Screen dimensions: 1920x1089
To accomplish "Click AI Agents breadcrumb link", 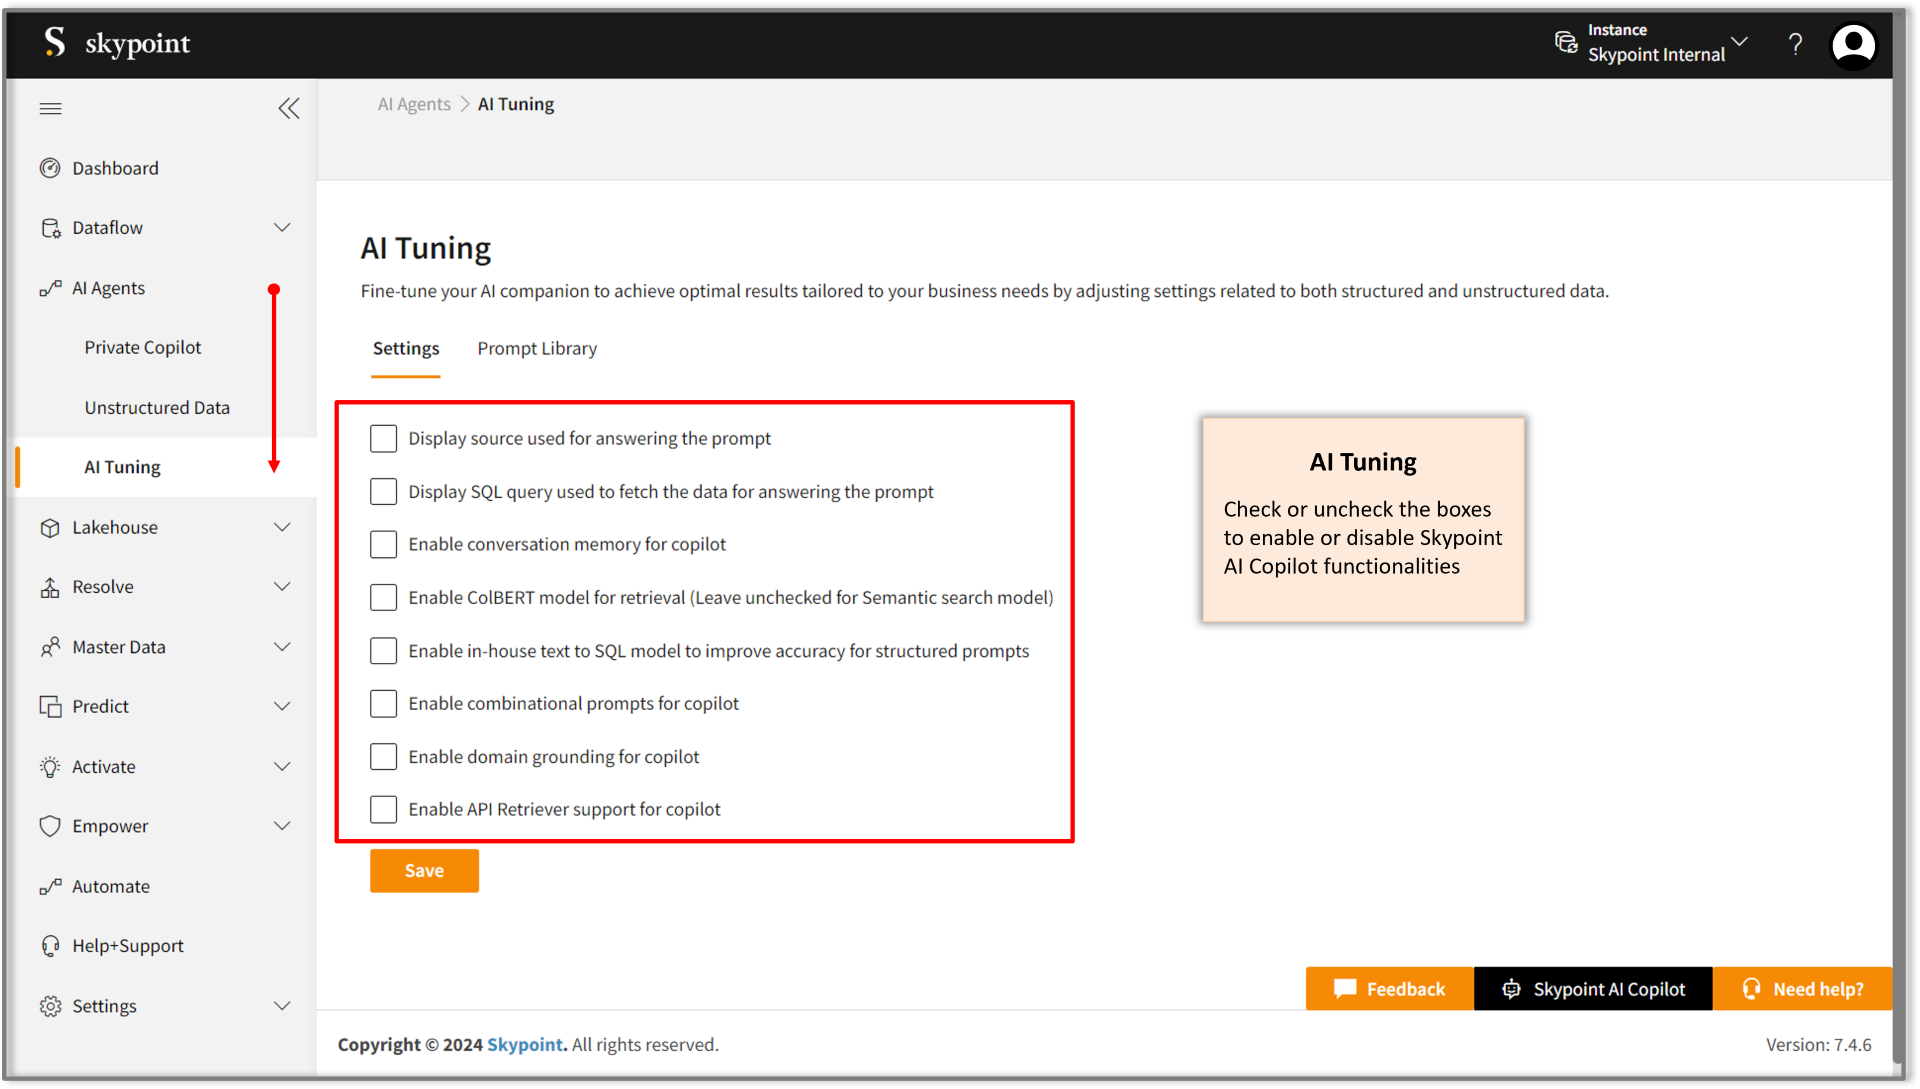I will [x=414, y=104].
